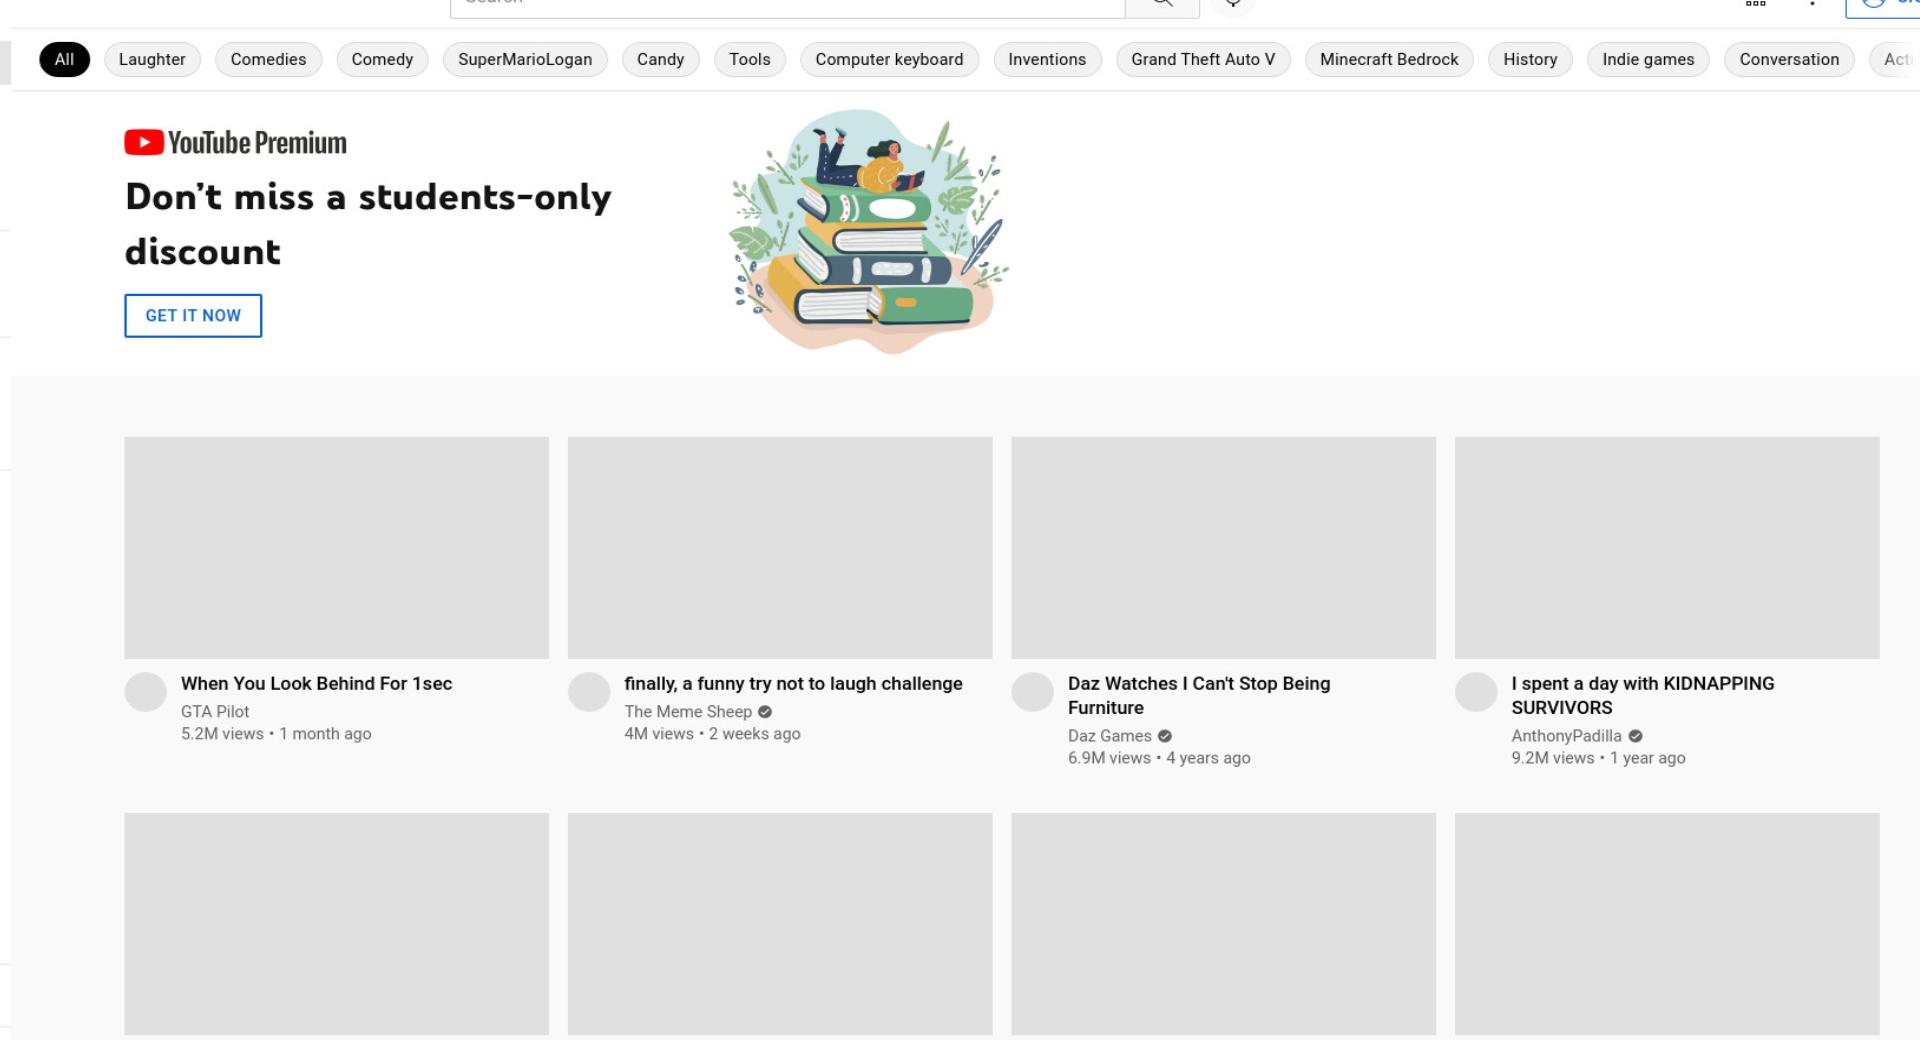The width and height of the screenshot is (1920, 1040).
Task: Open 'I spent a day with KIDNAPPING SURVIVORS'
Action: tap(1643, 696)
